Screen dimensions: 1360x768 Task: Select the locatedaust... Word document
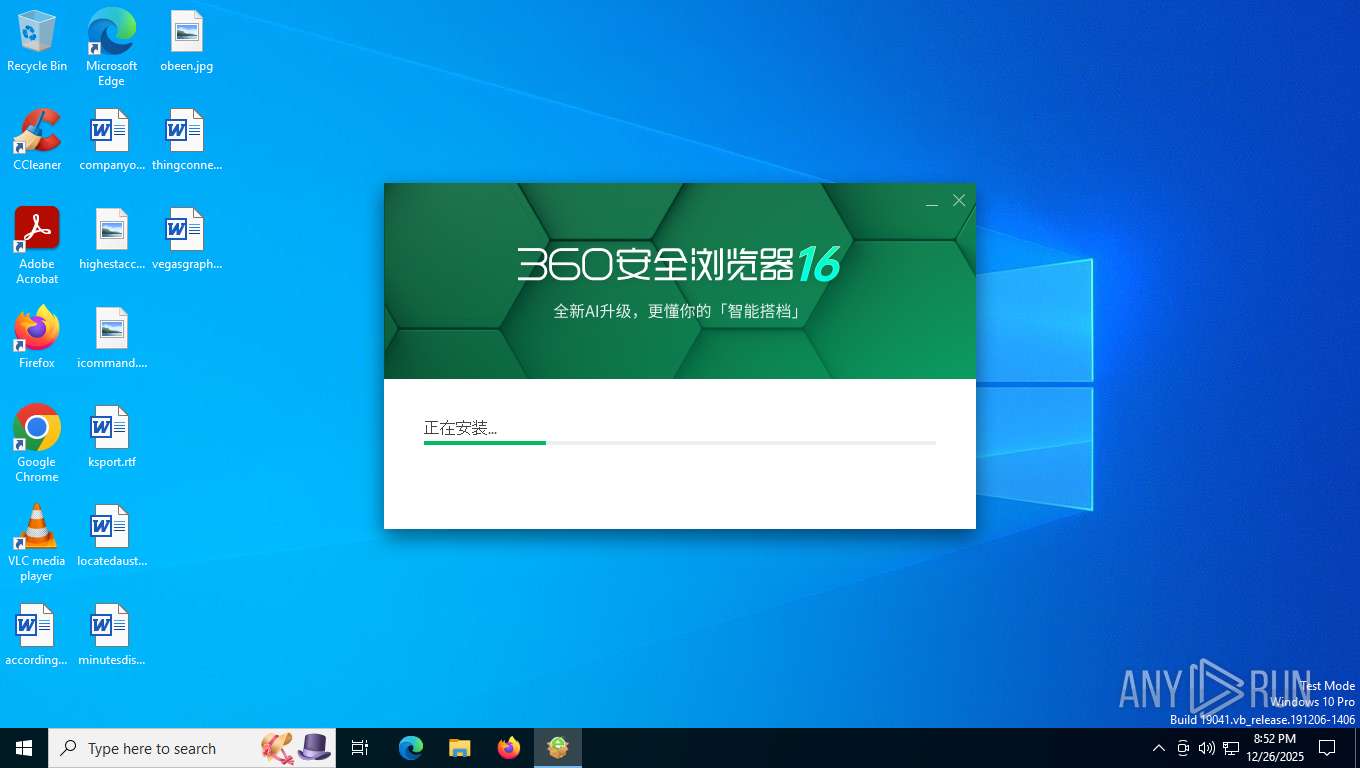click(x=111, y=536)
